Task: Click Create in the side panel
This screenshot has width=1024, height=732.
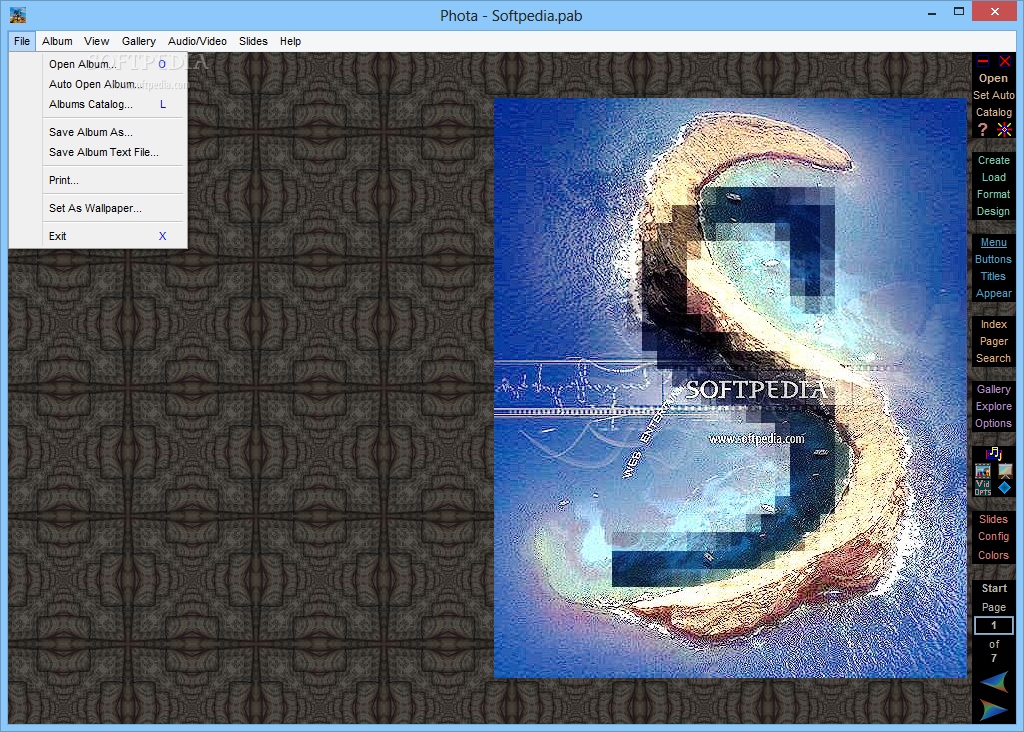Action: click(993, 160)
